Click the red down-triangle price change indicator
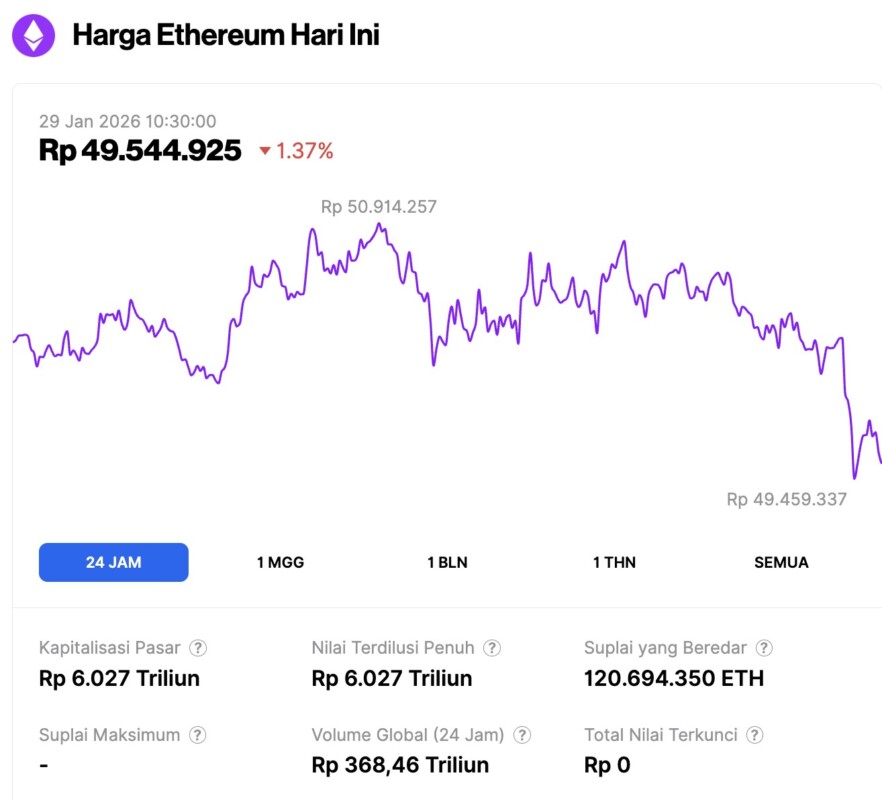Viewport: 882px width, 800px height. [265, 151]
